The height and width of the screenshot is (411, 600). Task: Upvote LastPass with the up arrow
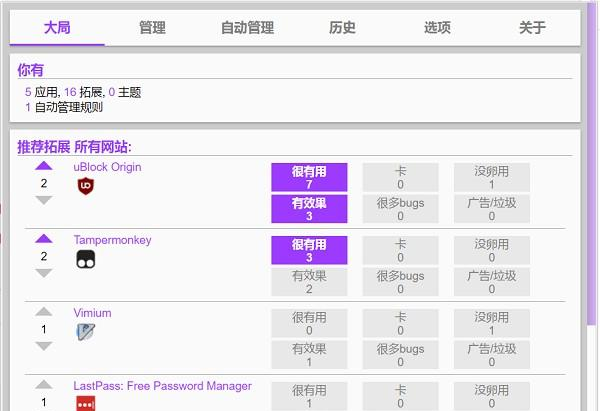pyautogui.click(x=44, y=384)
